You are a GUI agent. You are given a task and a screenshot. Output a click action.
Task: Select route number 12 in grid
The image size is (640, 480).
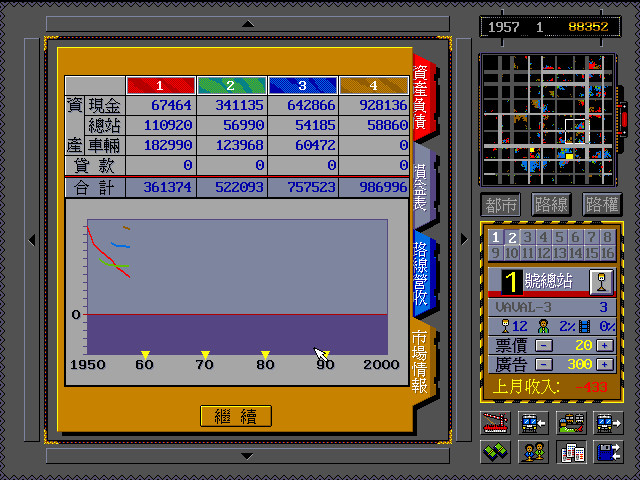543,253
